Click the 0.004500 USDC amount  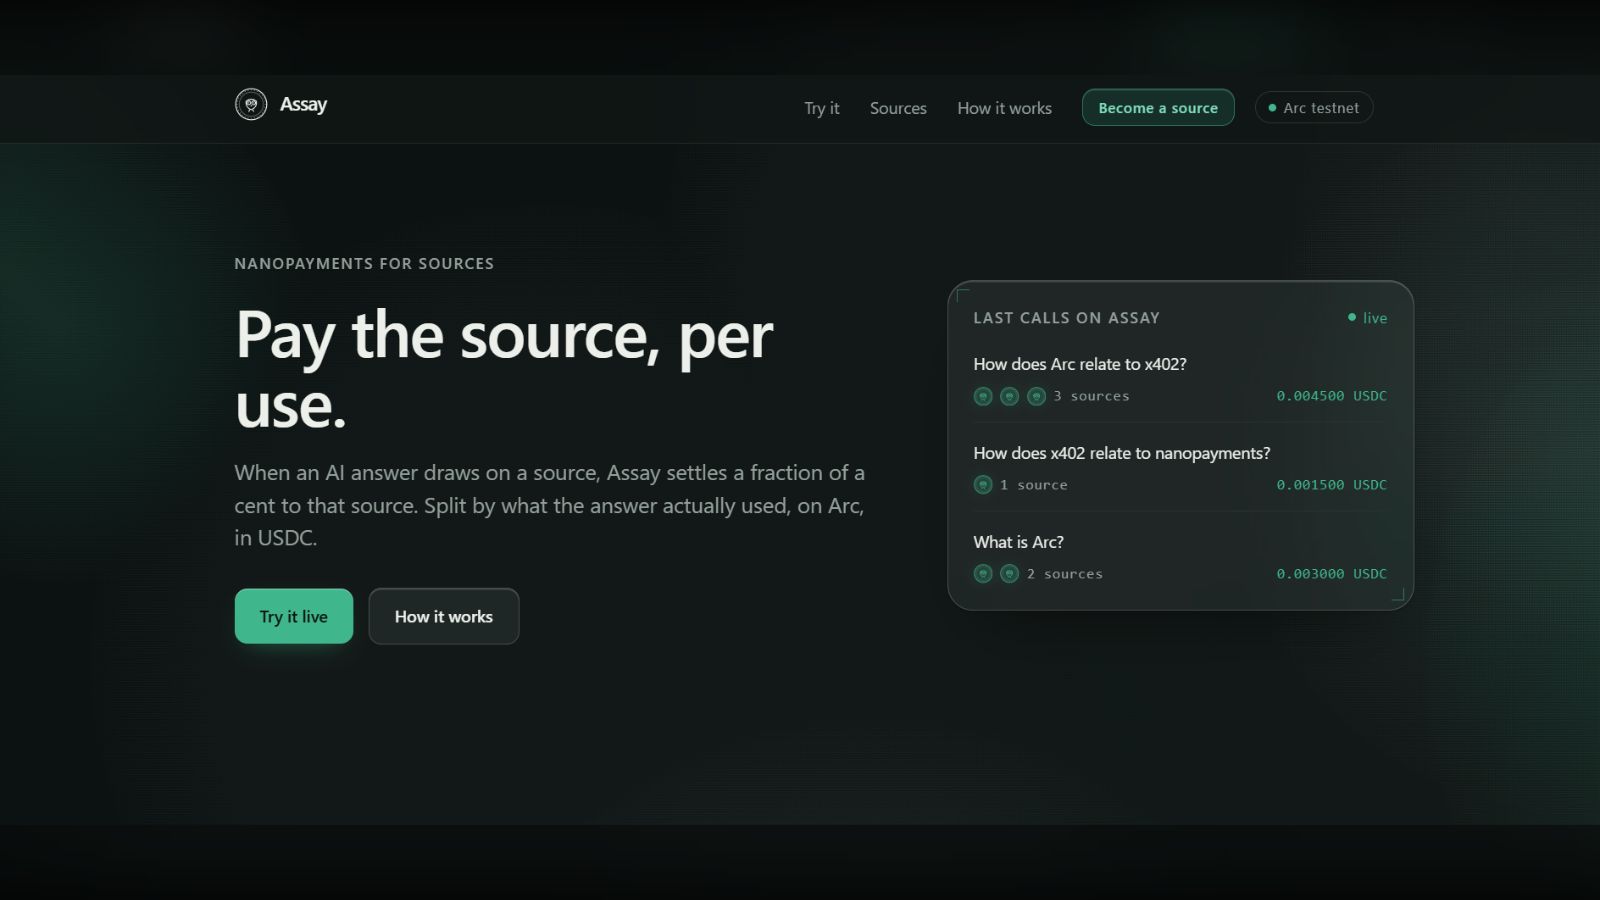[x=1331, y=396]
